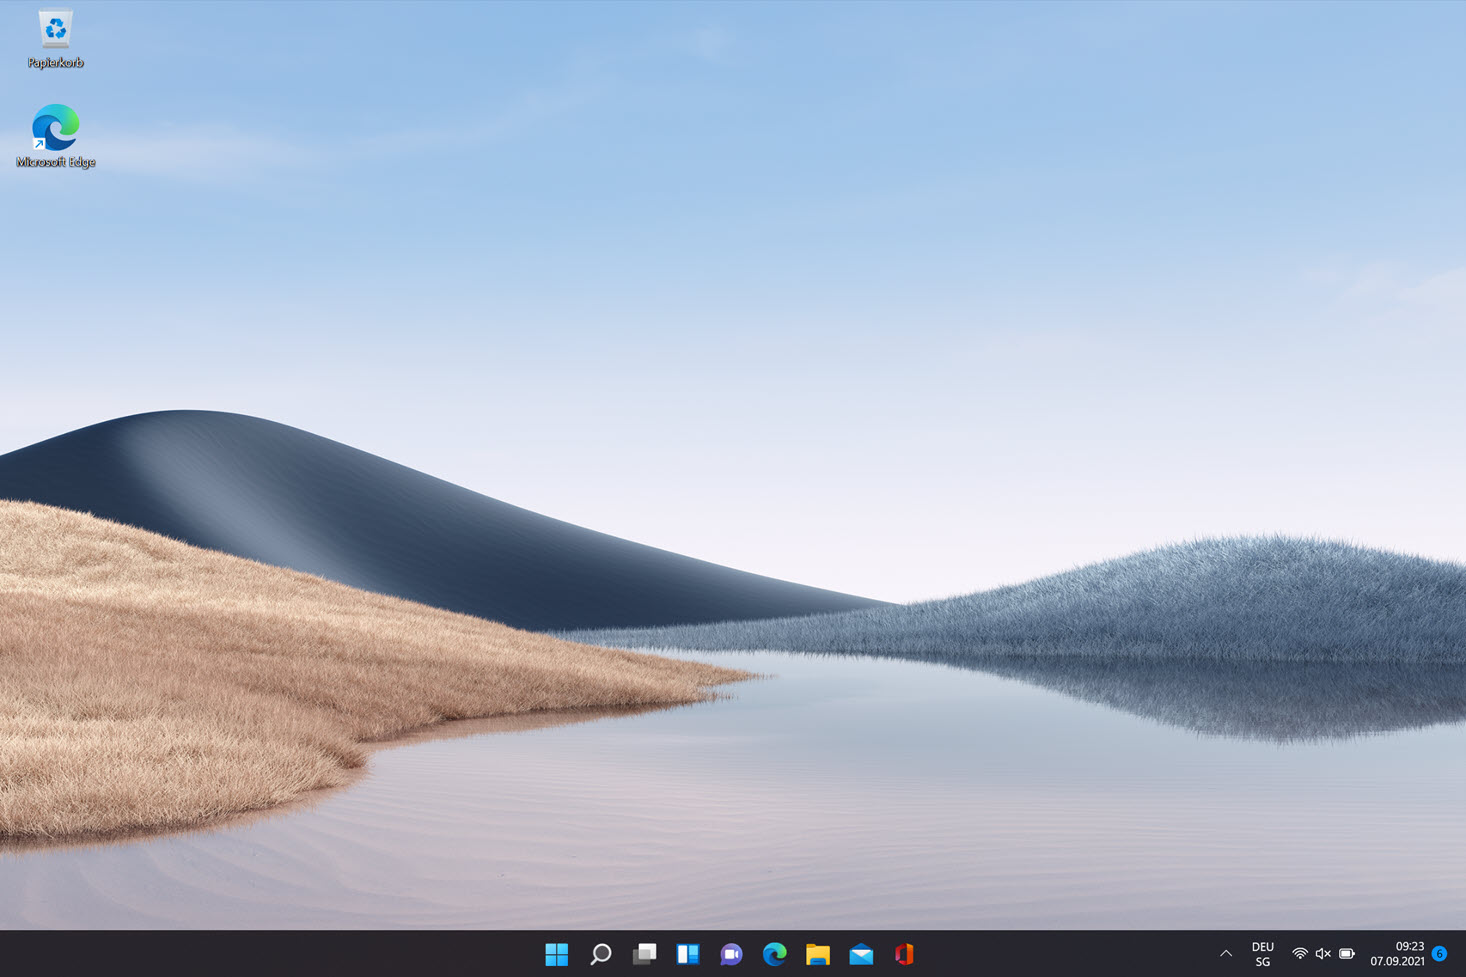
Task: Open Task View in the taskbar
Action: click(644, 954)
